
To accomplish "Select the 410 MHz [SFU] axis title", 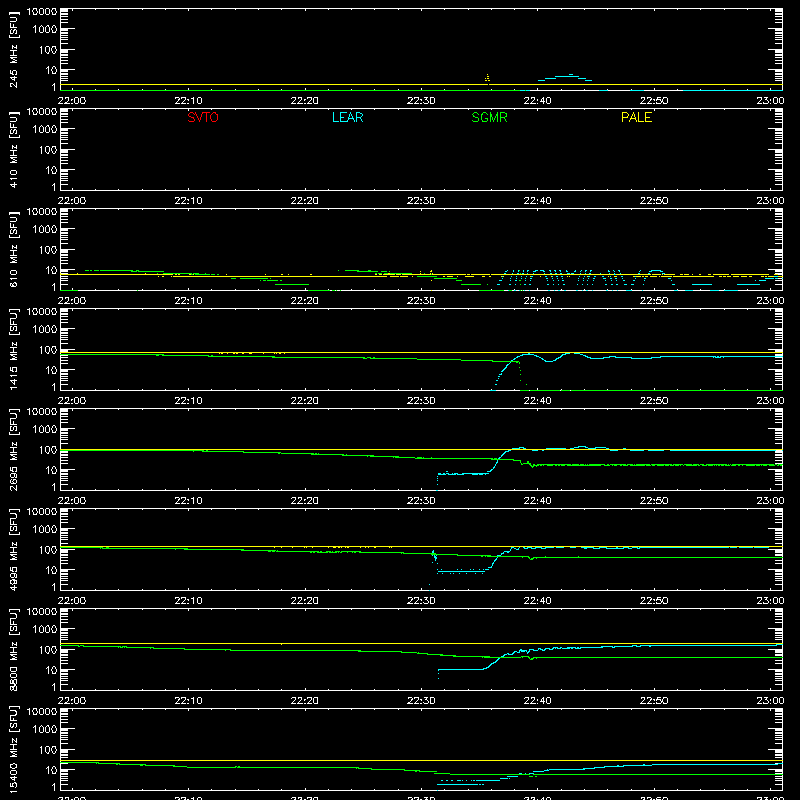I will coord(14,149).
